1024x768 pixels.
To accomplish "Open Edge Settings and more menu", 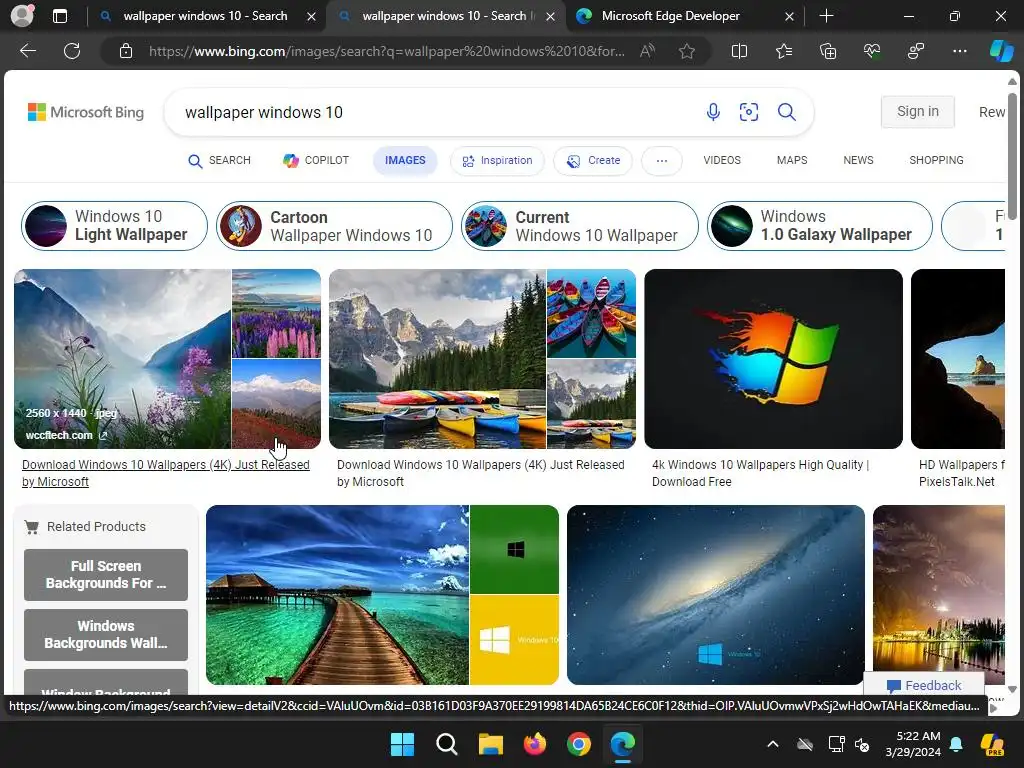I will [x=959, y=51].
